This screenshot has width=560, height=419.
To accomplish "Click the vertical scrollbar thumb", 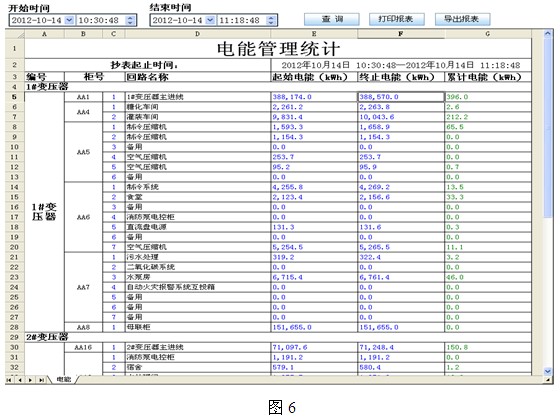I will point(548,128).
